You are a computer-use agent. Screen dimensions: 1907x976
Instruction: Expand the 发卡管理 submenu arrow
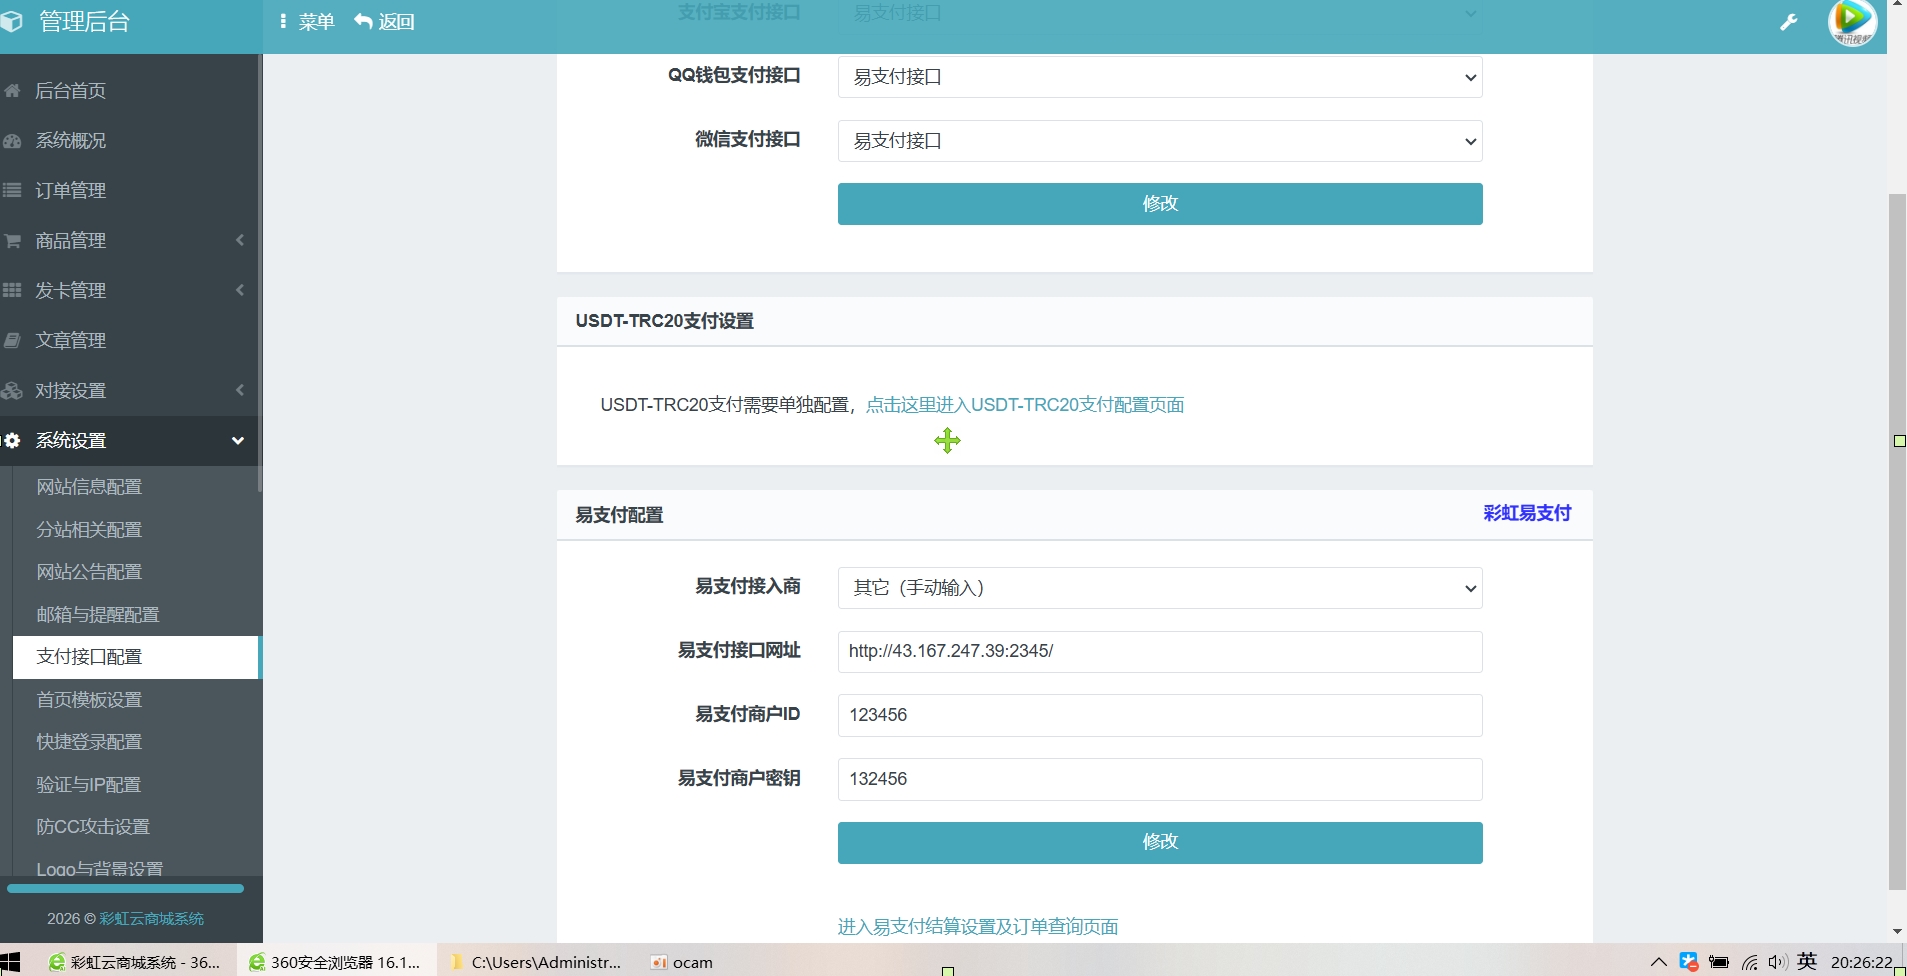pyautogui.click(x=240, y=290)
